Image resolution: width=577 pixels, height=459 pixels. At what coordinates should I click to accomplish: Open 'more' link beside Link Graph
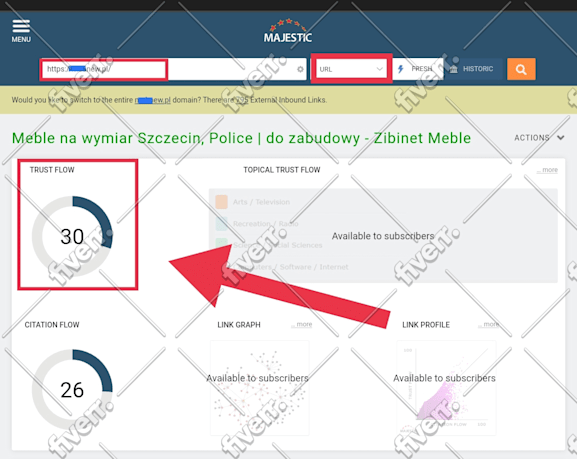pos(302,324)
